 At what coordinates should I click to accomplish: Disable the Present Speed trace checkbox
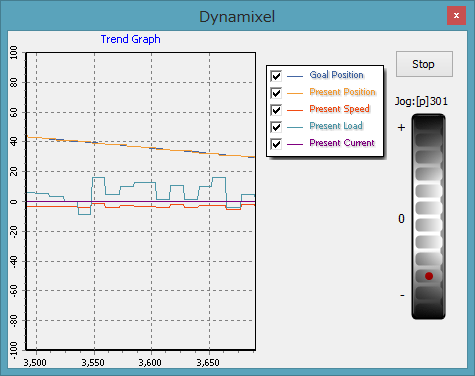276,110
